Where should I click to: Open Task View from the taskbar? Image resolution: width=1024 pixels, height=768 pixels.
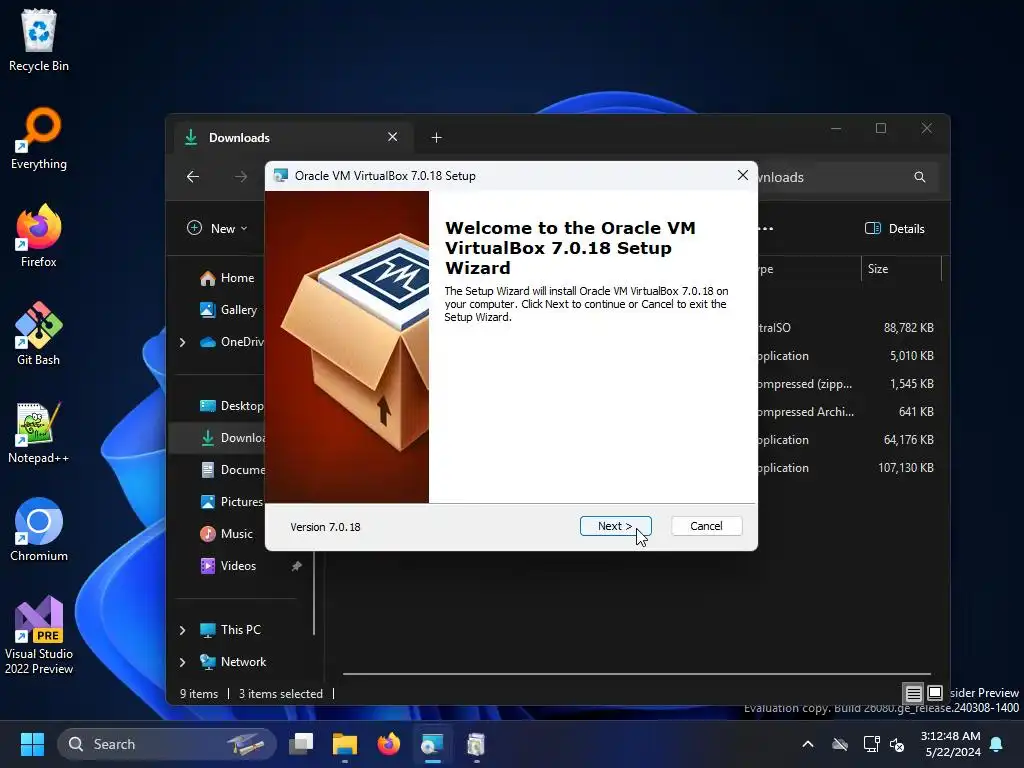(x=301, y=744)
